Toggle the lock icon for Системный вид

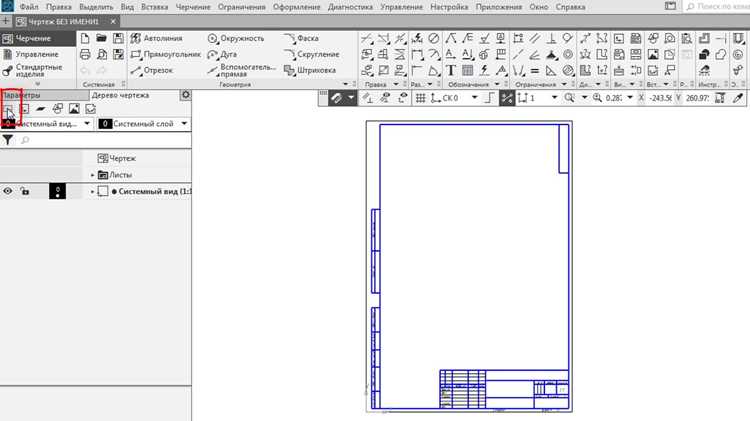25,191
